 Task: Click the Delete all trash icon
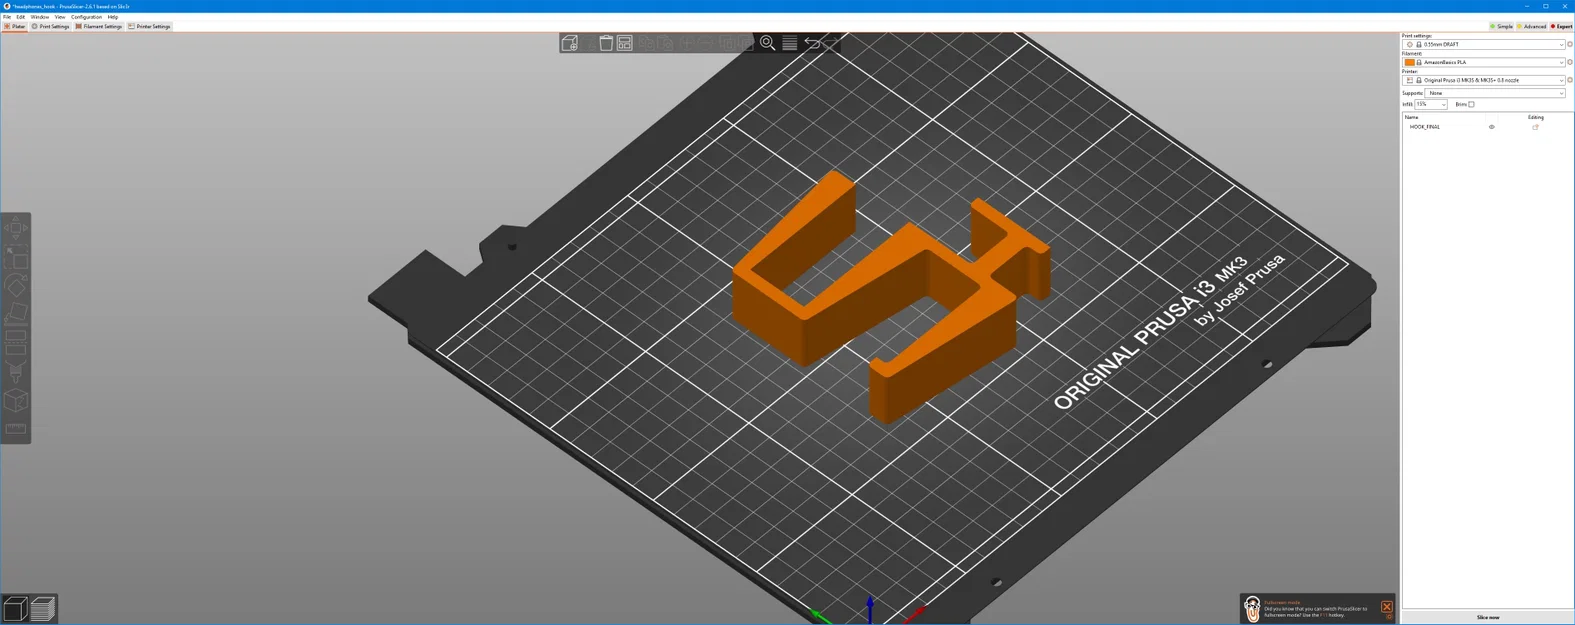point(606,43)
